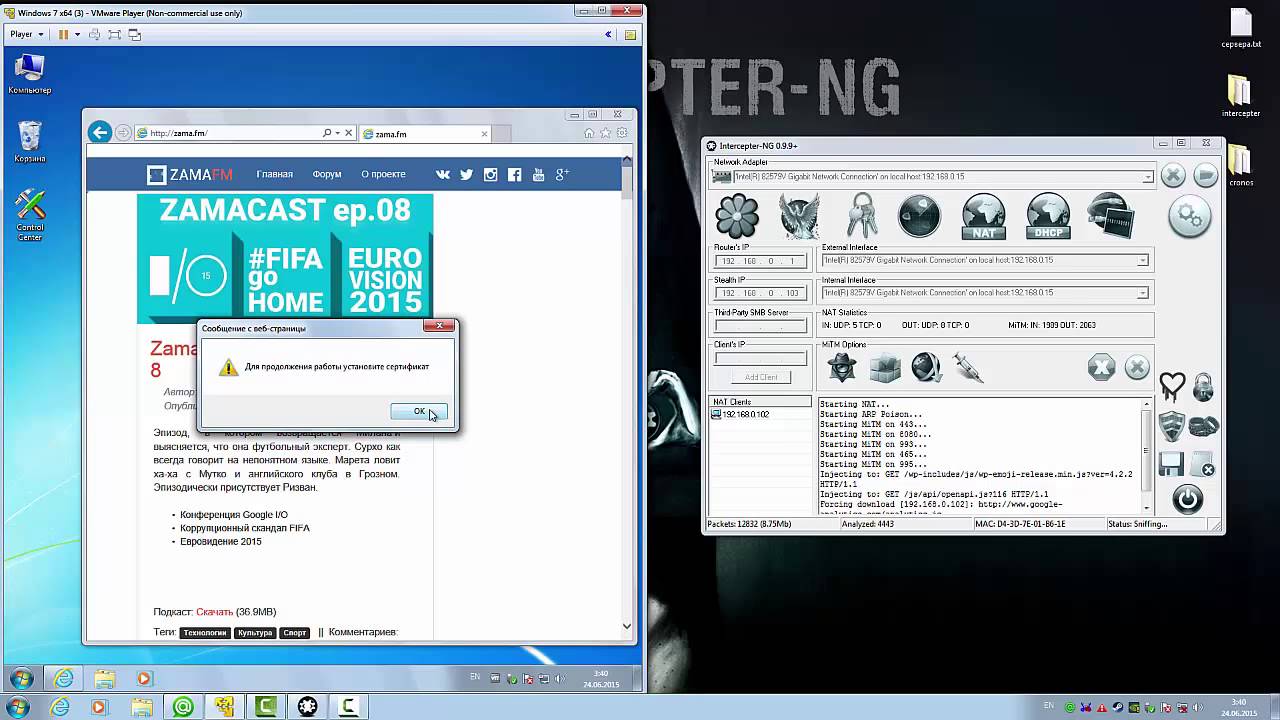Click OK in the certificate message dialog

[419, 412]
